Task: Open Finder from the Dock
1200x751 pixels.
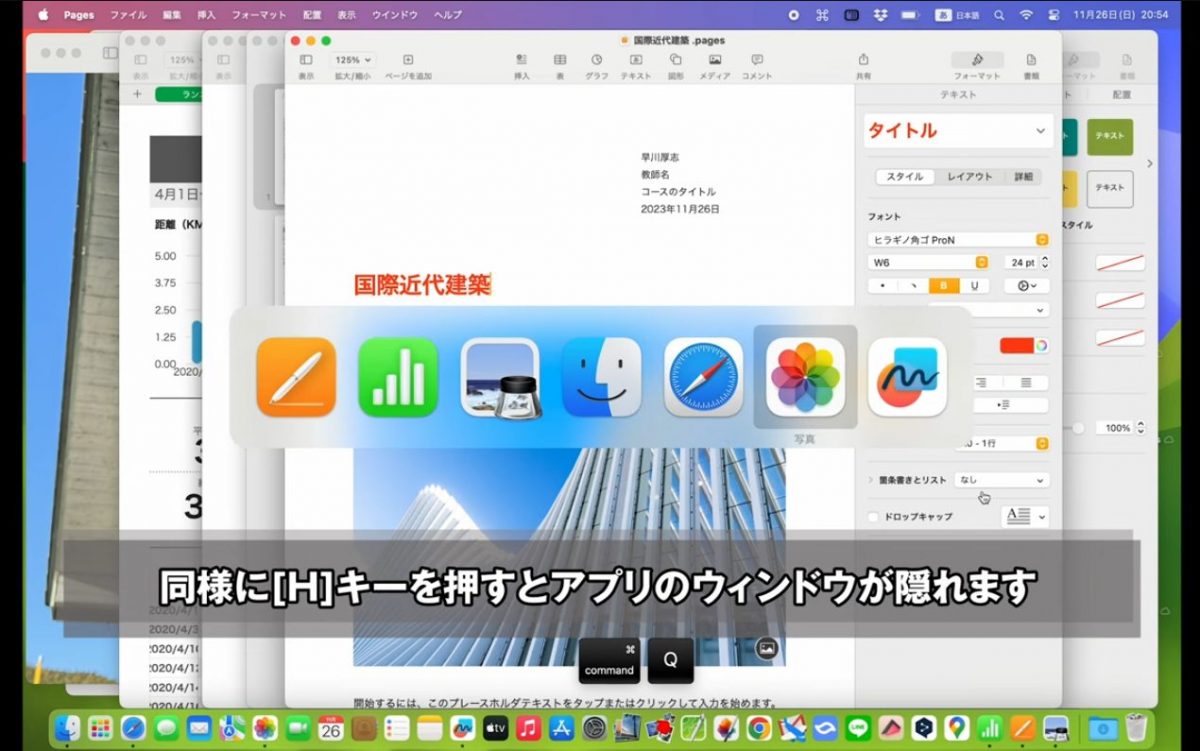Action: click(x=68, y=728)
